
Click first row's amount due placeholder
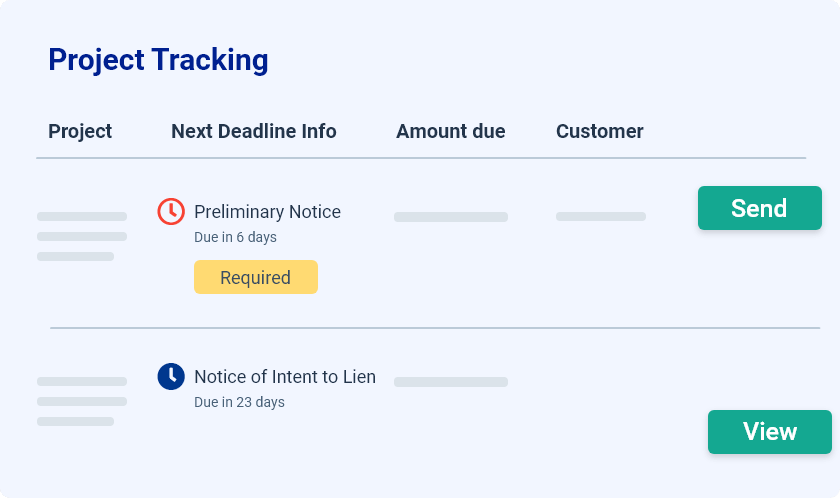click(x=451, y=217)
